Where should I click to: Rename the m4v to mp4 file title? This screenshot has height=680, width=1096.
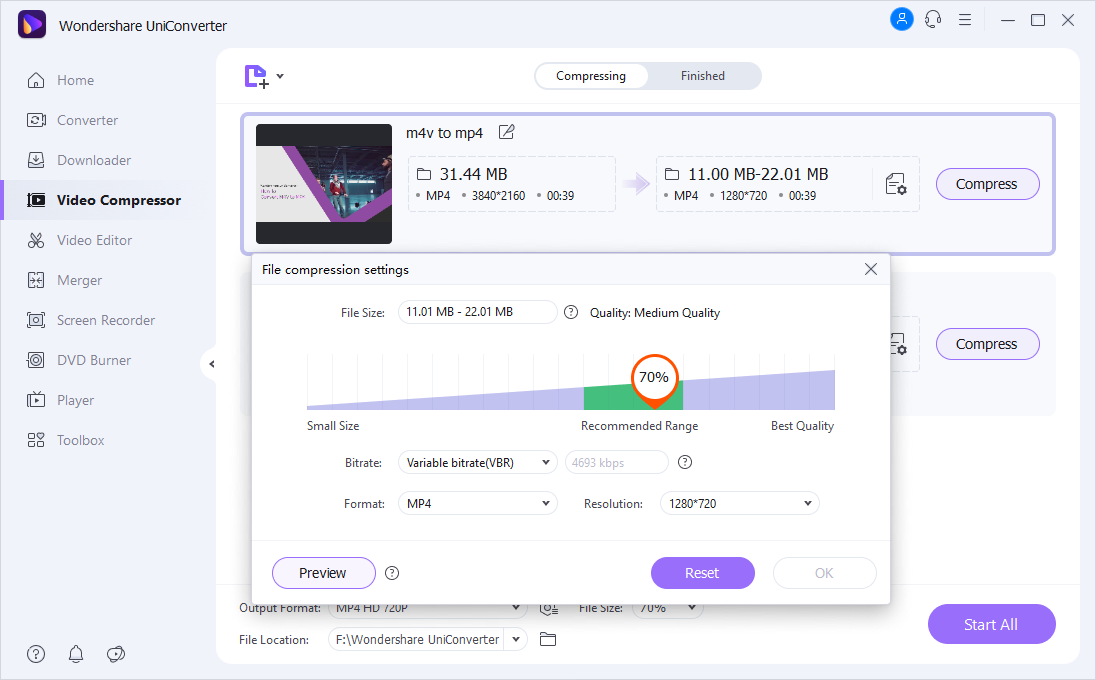tap(507, 132)
